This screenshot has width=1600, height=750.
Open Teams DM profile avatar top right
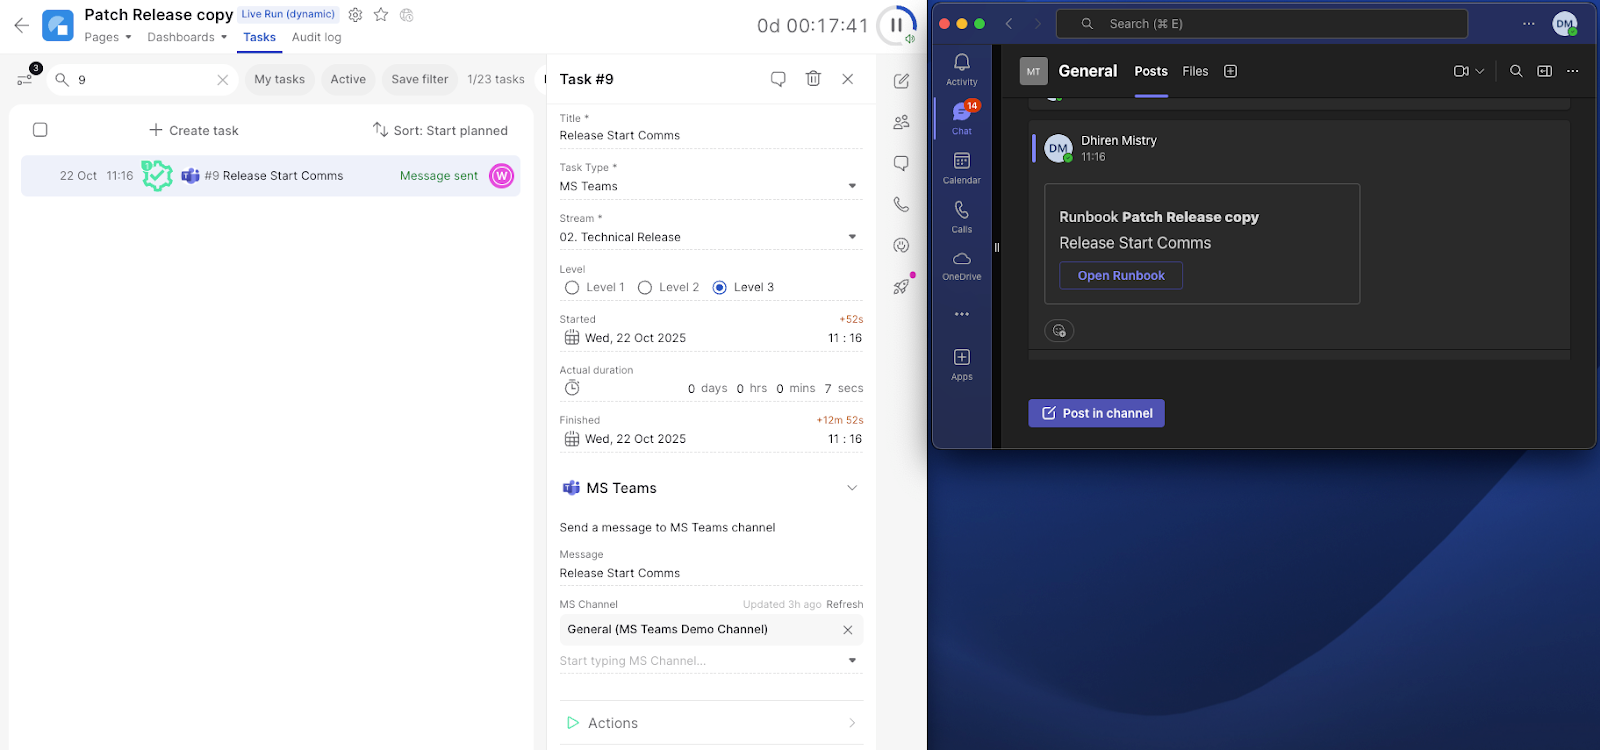tap(1564, 24)
